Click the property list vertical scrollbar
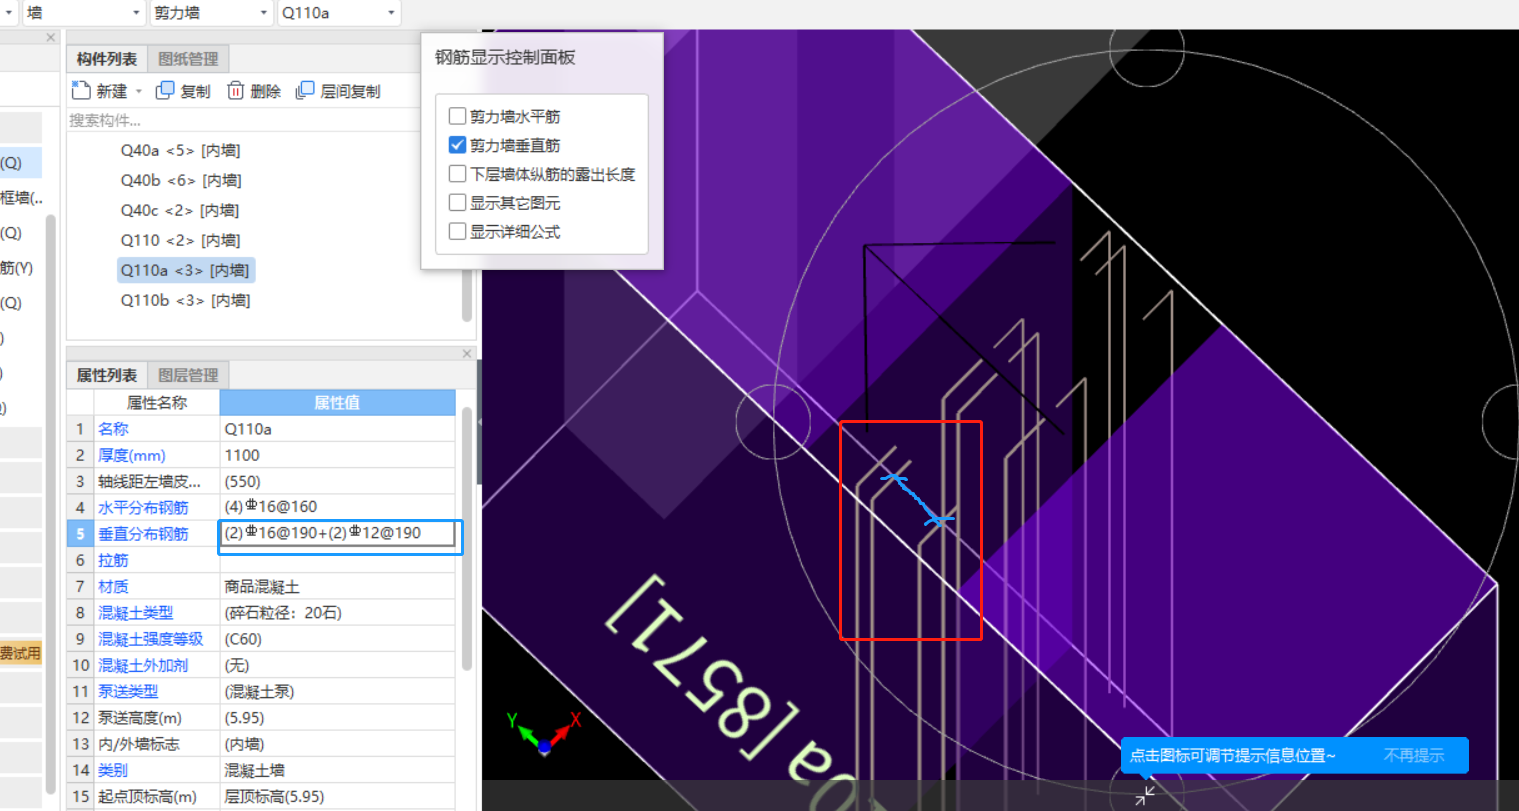1519x811 pixels. click(466, 538)
